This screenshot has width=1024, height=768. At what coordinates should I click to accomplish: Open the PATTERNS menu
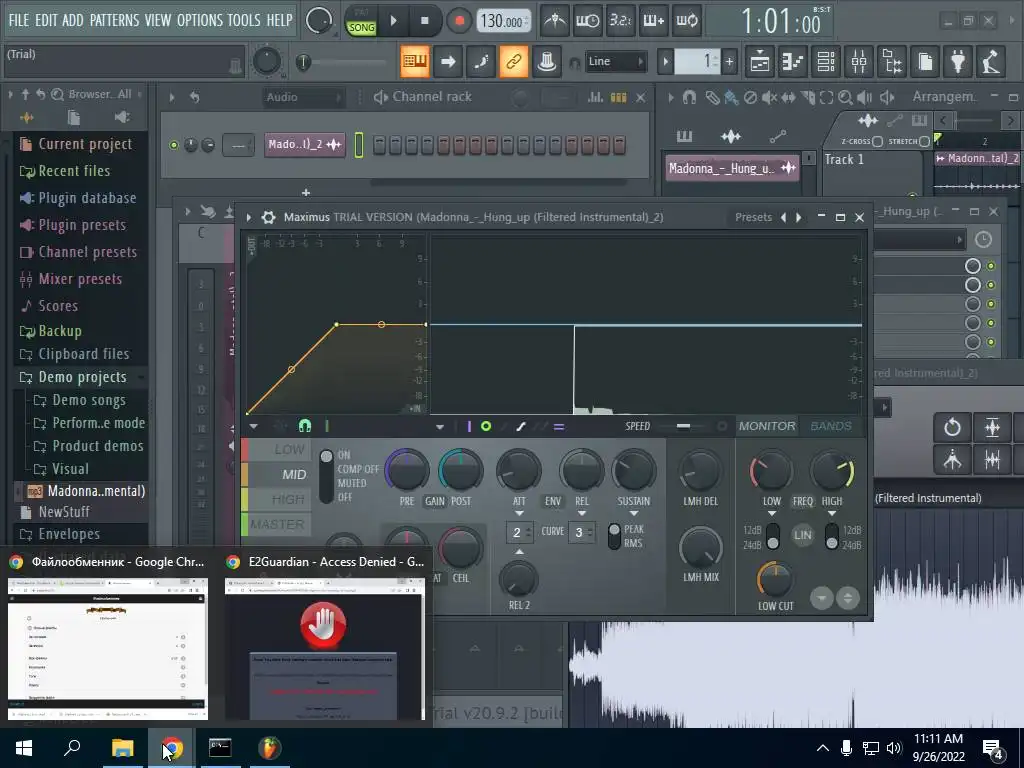point(114,20)
